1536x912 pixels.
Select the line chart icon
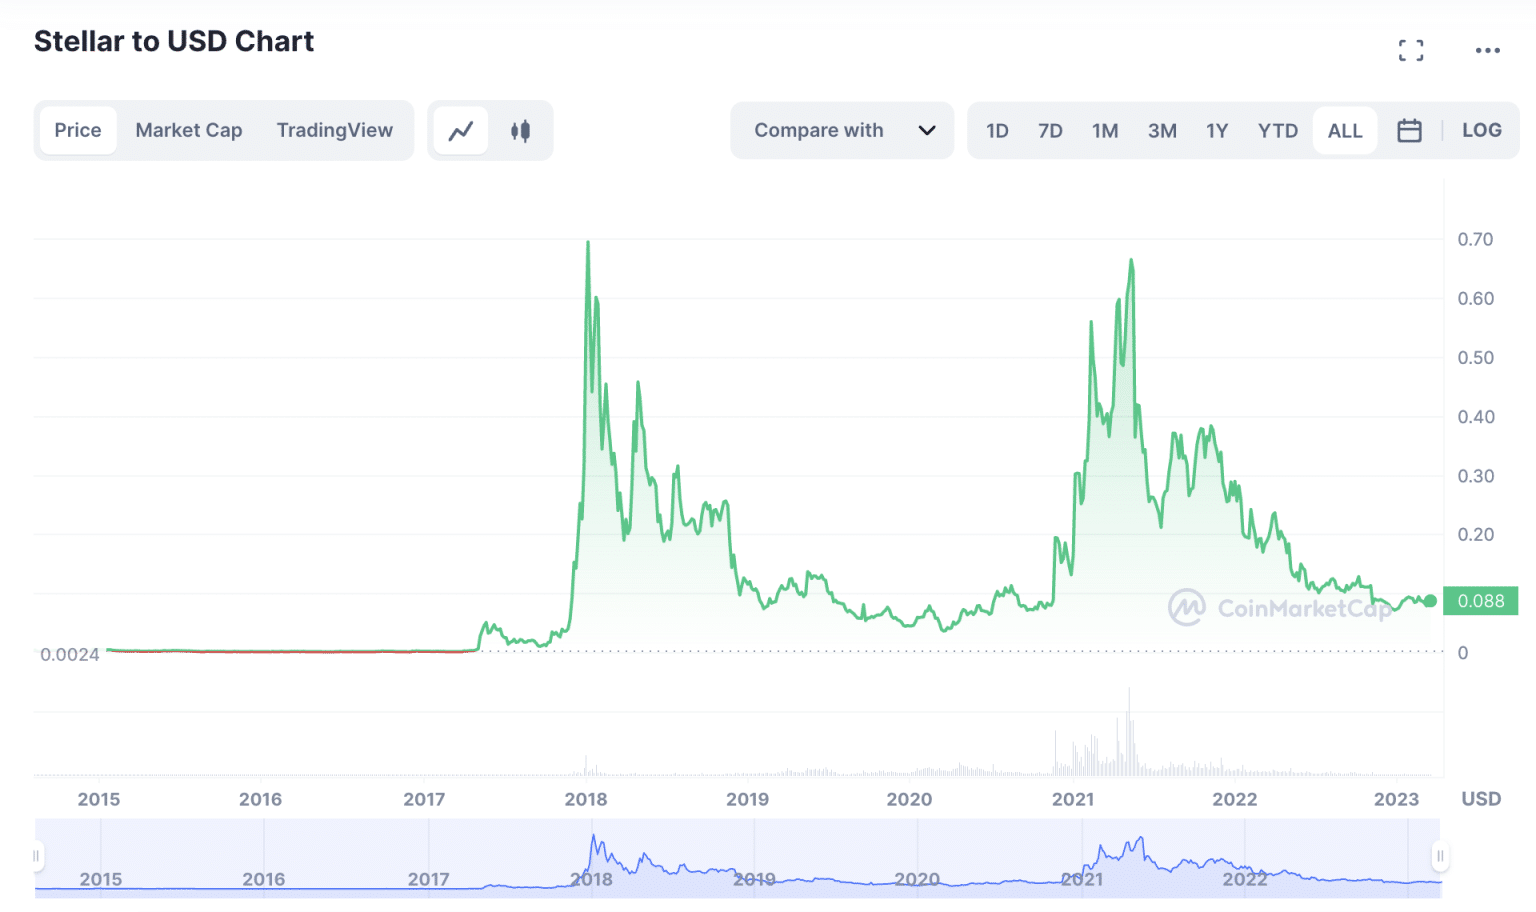[461, 130]
